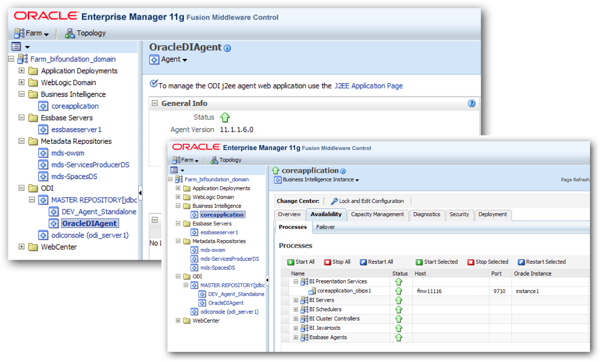The height and width of the screenshot is (362, 600).
Task: Click Start All processes button
Action: click(301, 262)
